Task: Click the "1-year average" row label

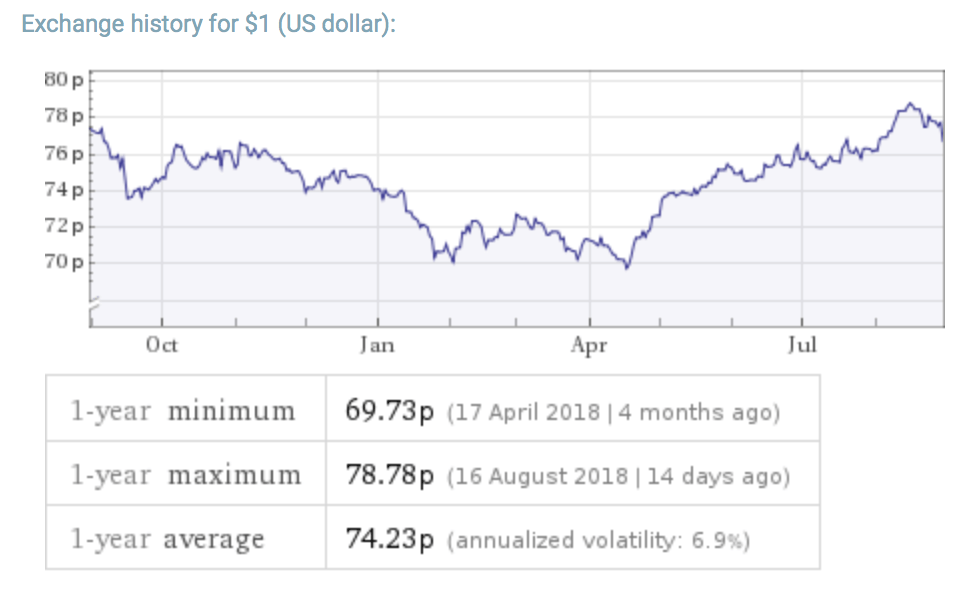Action: pyautogui.click(x=168, y=540)
